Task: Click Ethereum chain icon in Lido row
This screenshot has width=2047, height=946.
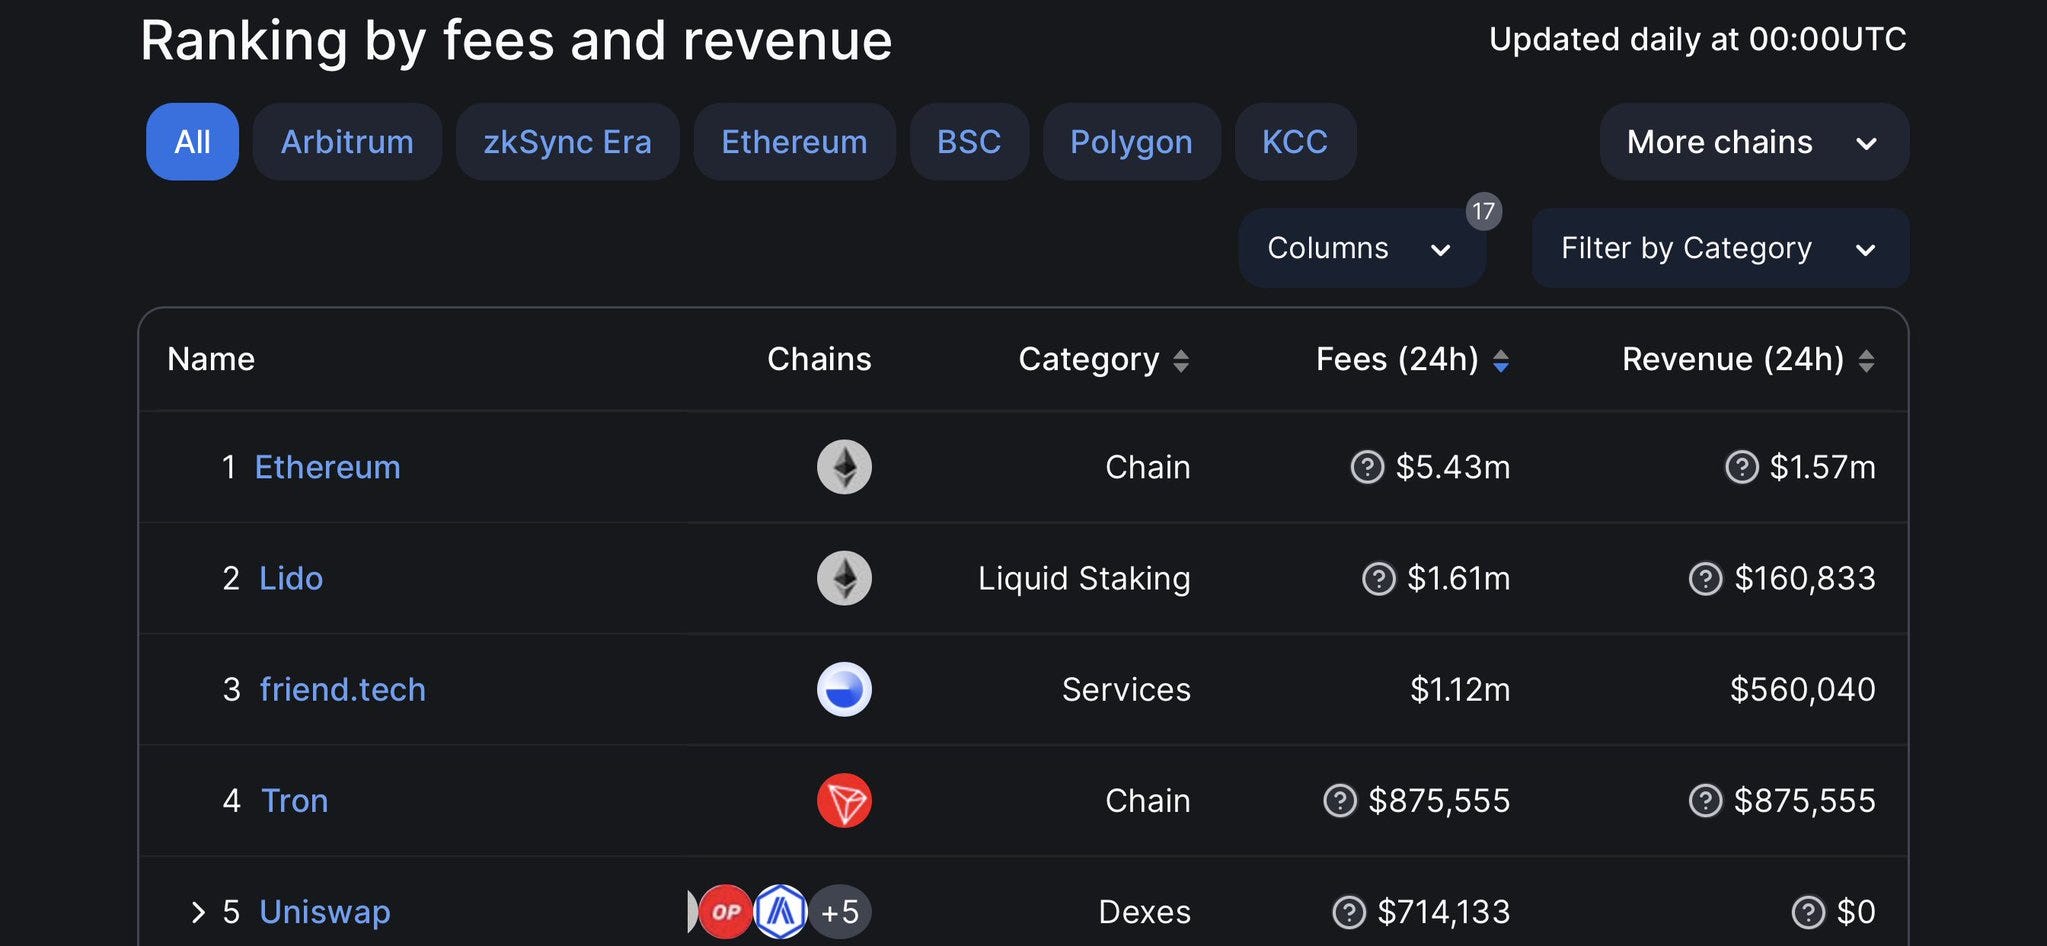Action: click(x=844, y=578)
